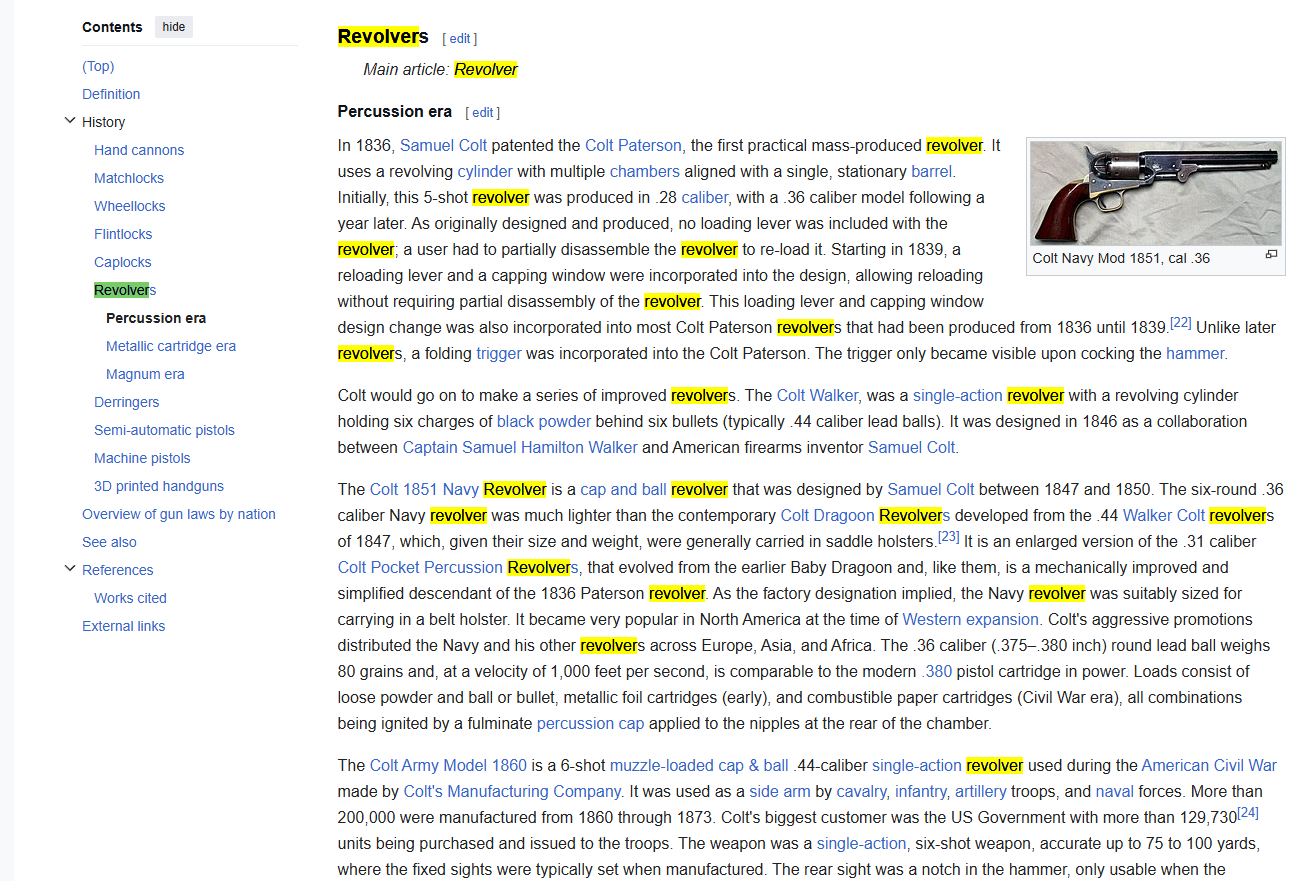Jump to Works cited in Contents
The width and height of the screenshot is (1311, 881).
pyautogui.click(x=130, y=598)
